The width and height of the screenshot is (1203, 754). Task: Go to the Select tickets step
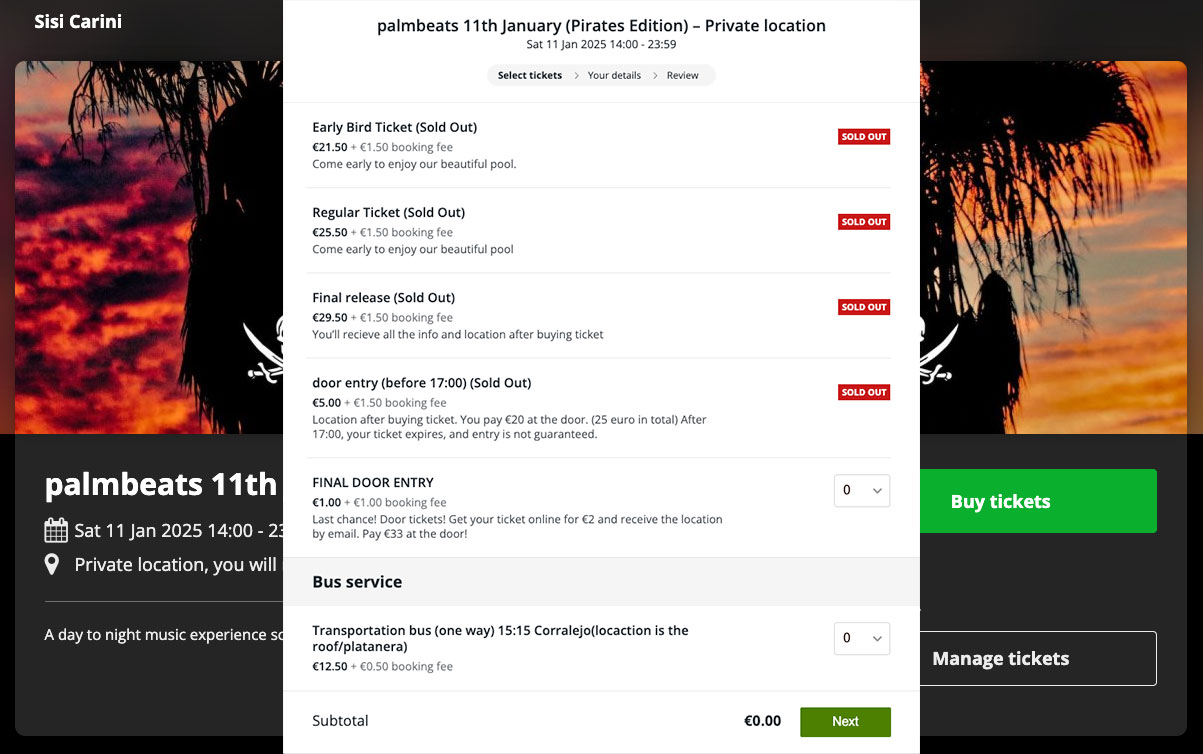530,76
